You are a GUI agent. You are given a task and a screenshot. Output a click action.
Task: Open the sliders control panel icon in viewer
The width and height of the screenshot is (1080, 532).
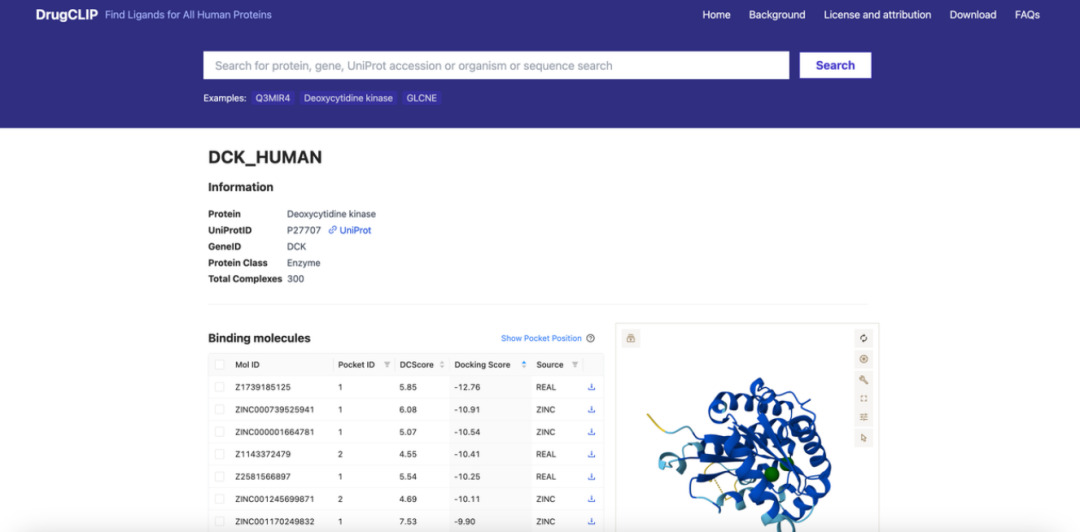(x=864, y=417)
